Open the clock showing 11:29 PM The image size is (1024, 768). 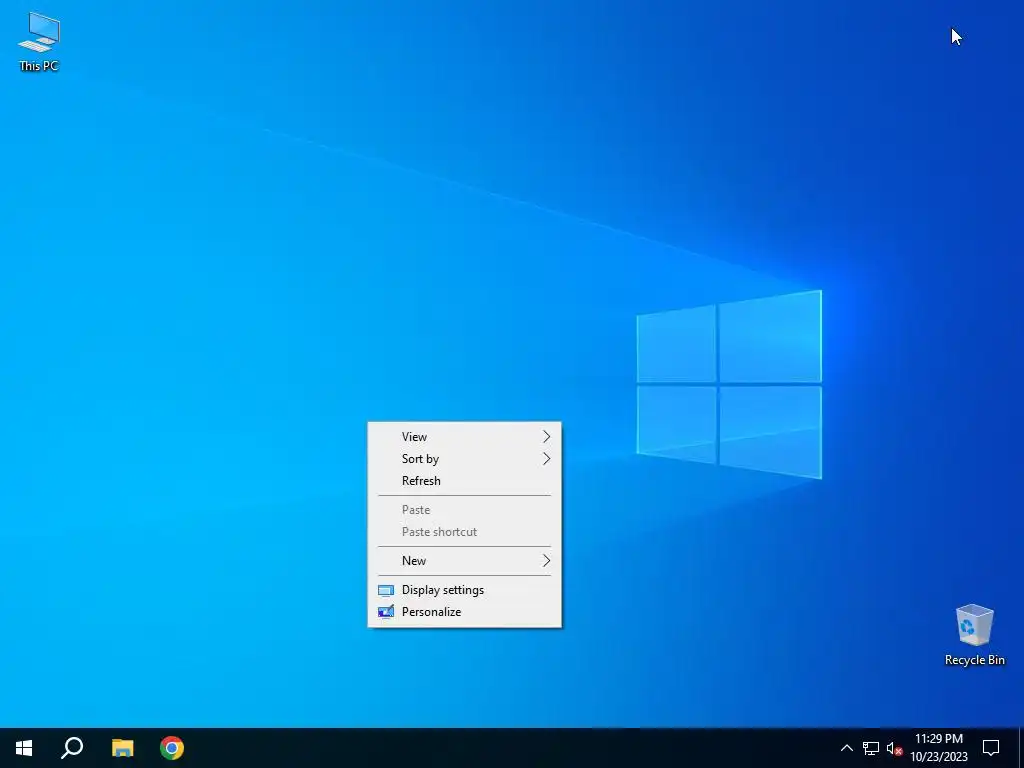pos(939,748)
